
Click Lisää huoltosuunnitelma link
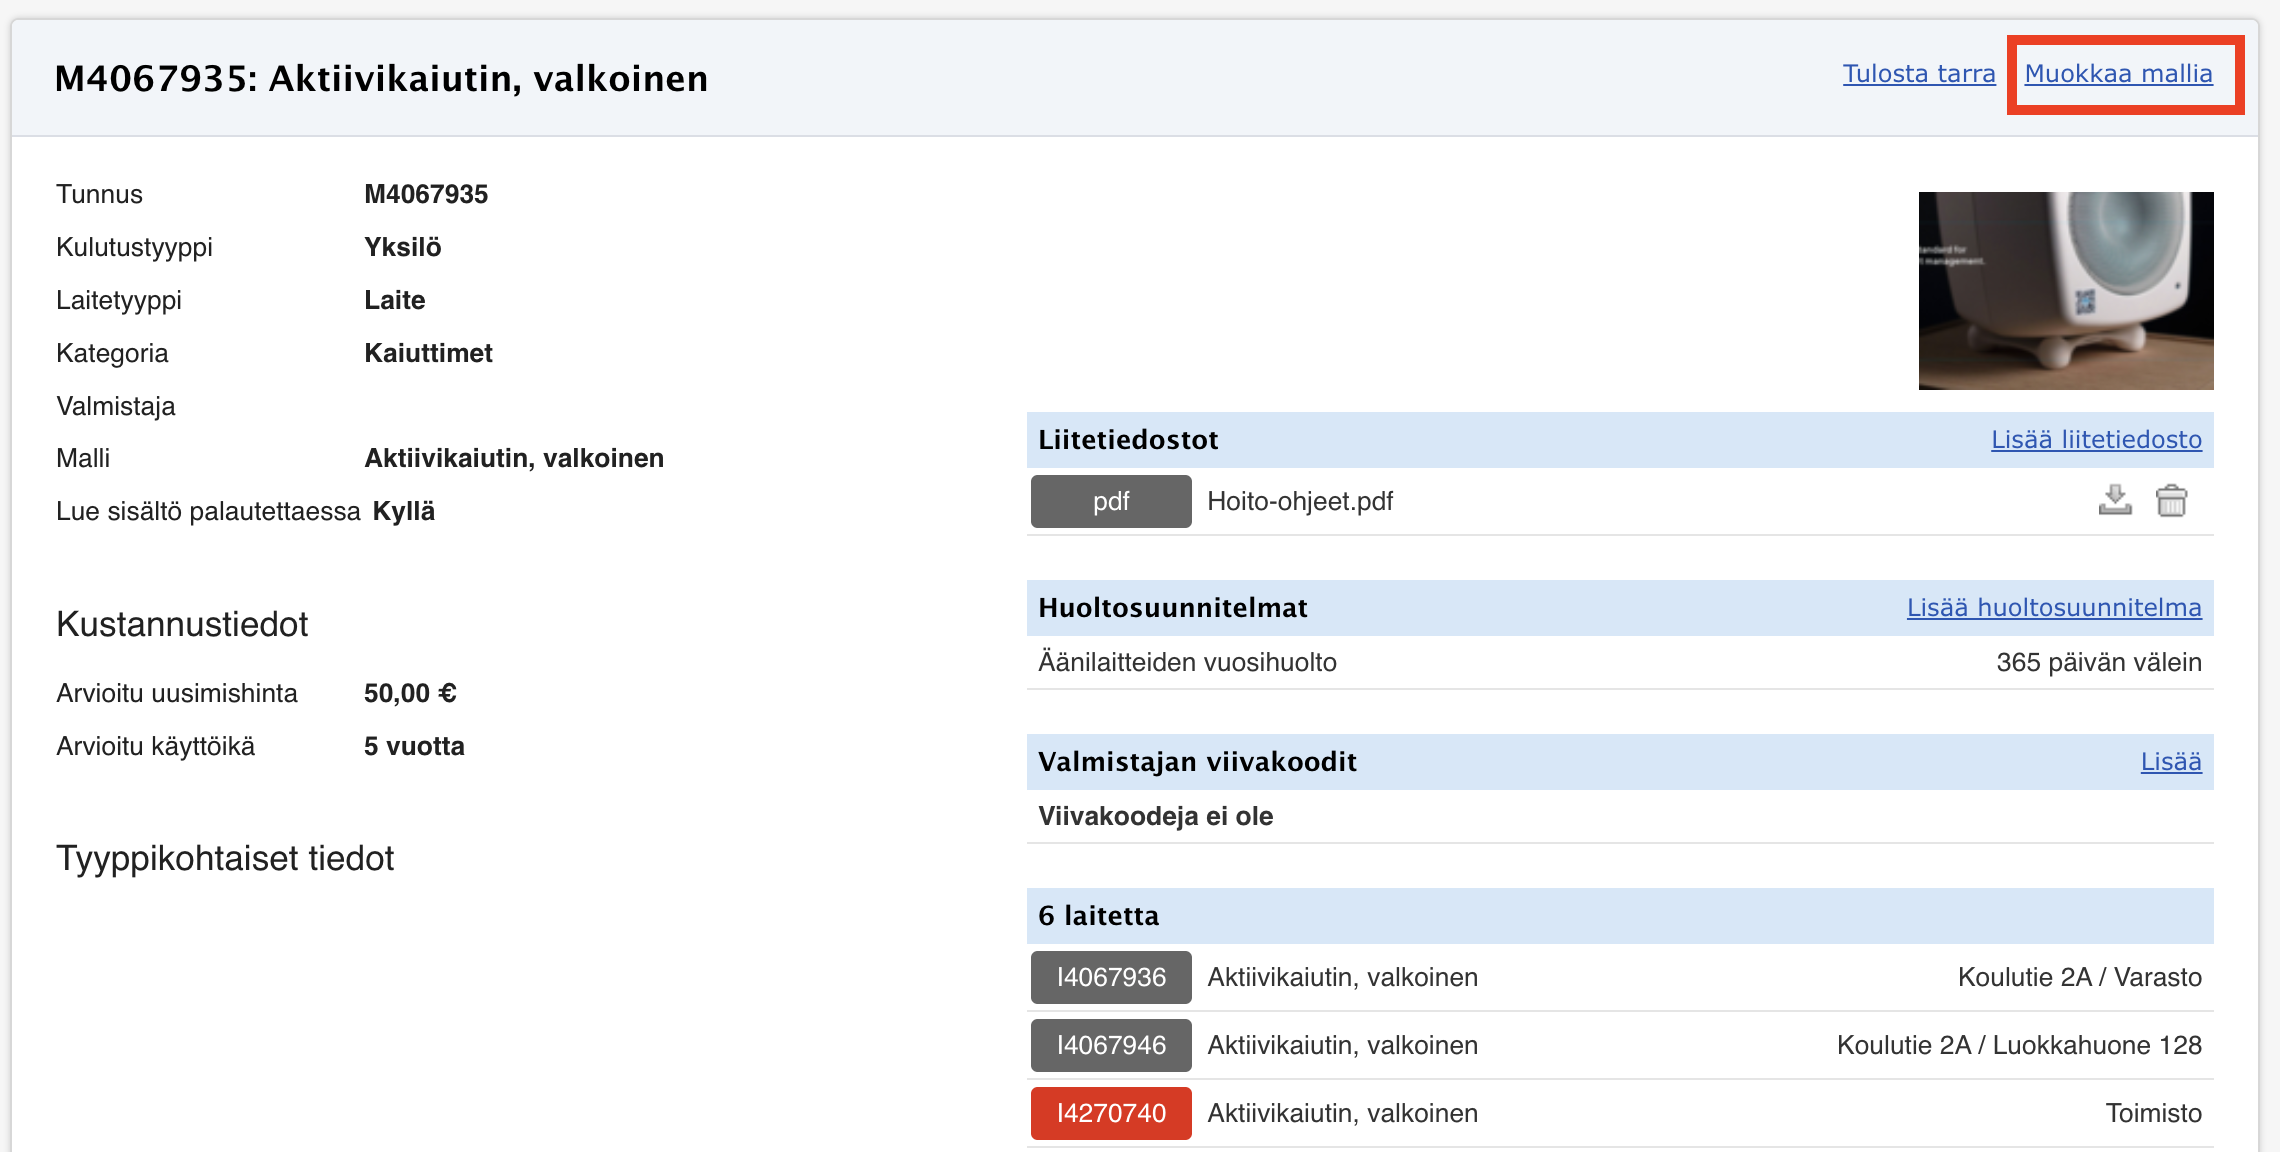[2053, 608]
